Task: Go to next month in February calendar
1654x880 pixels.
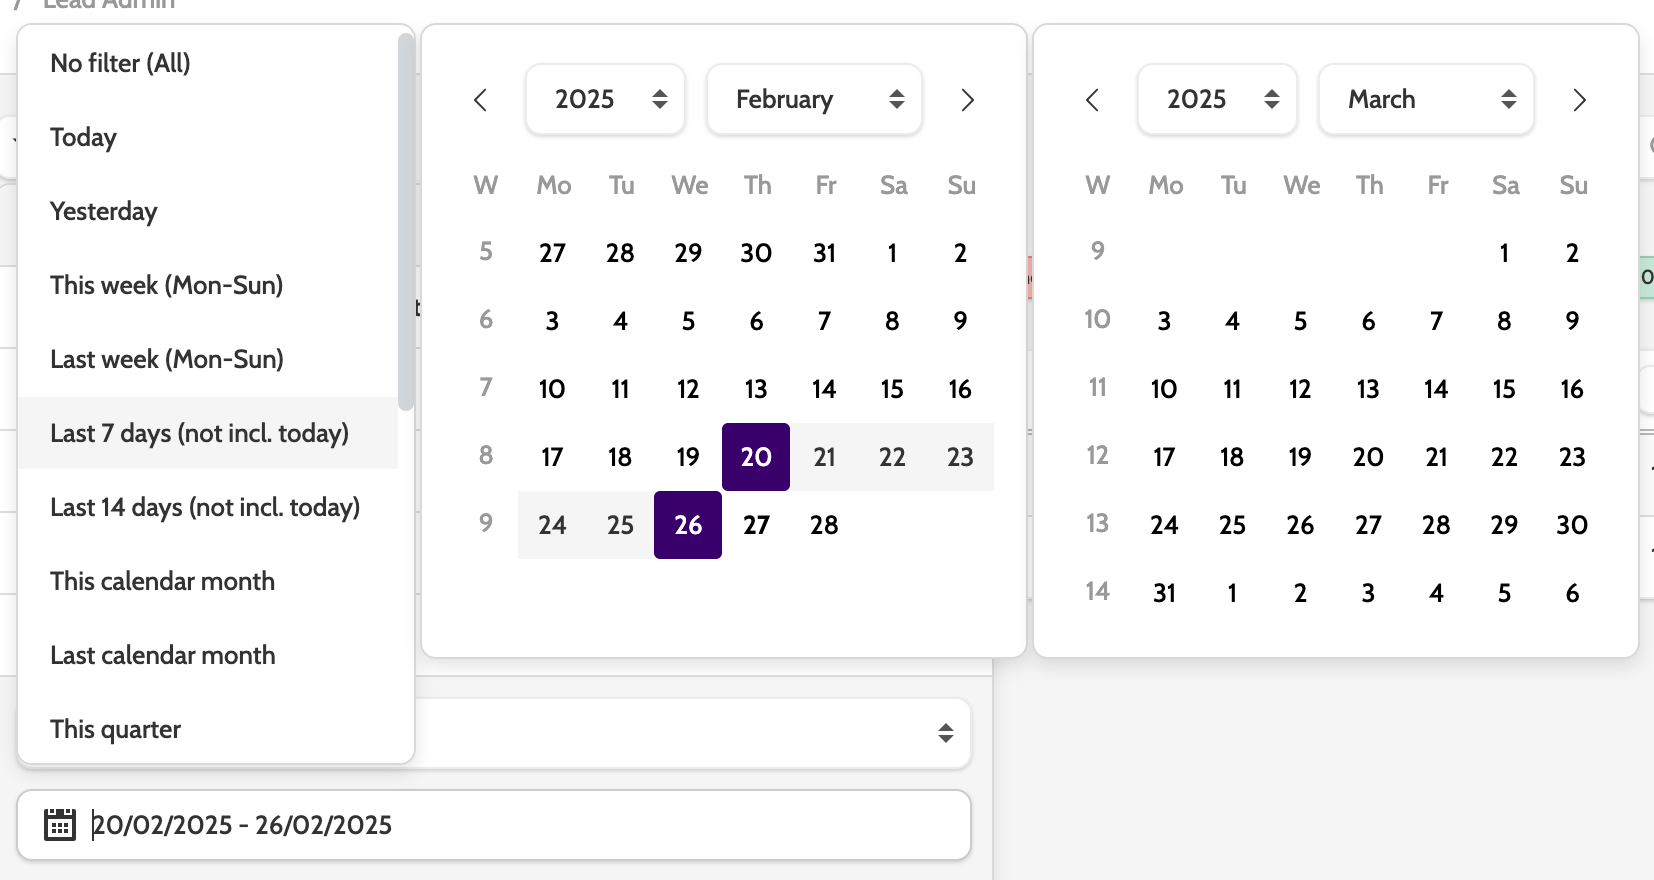Action: pos(967,100)
